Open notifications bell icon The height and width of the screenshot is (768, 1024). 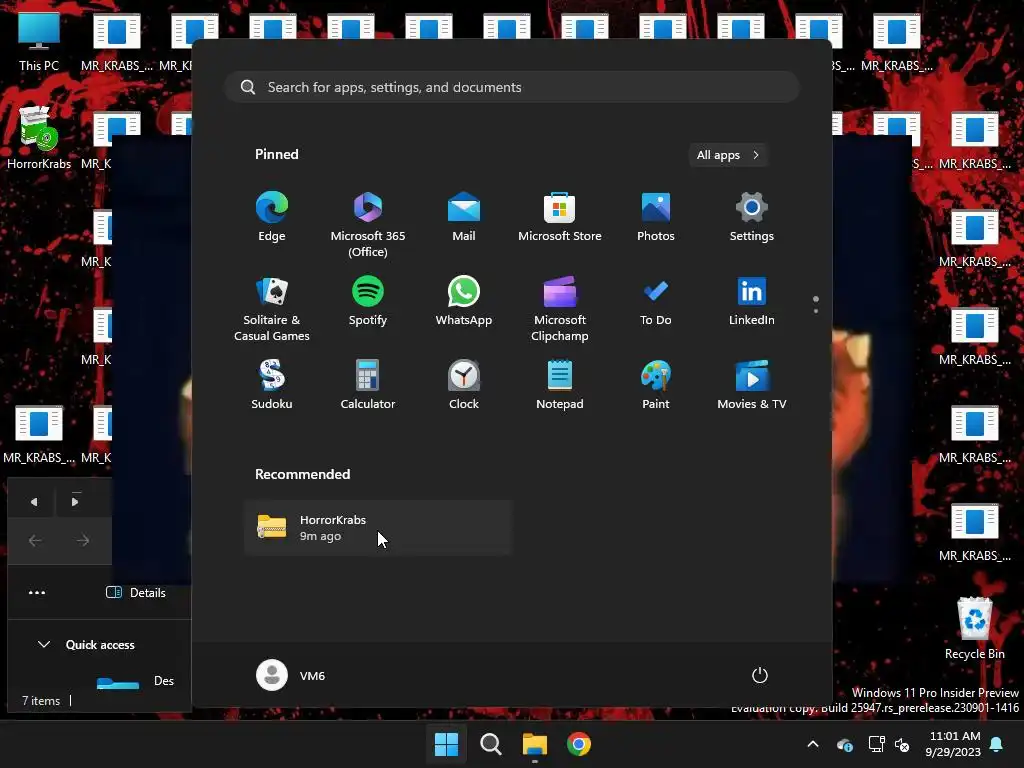pyautogui.click(x=997, y=744)
